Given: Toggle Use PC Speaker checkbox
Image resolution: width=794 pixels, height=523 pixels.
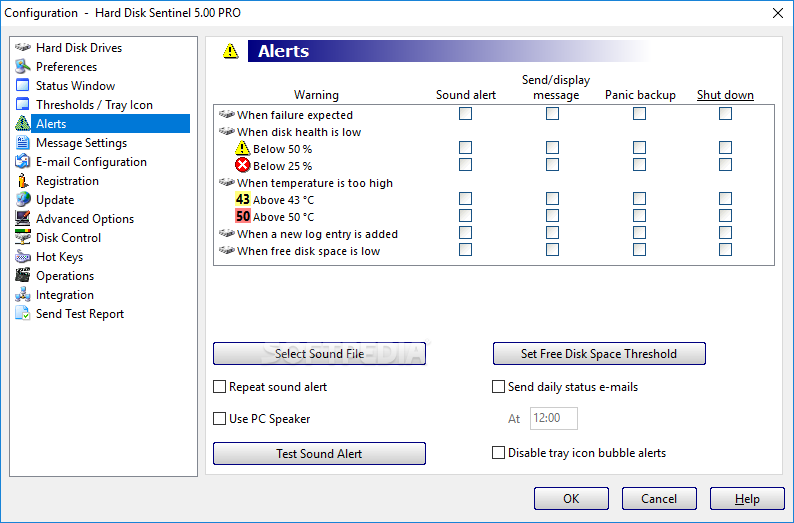Looking at the screenshot, I should pyautogui.click(x=219, y=419).
